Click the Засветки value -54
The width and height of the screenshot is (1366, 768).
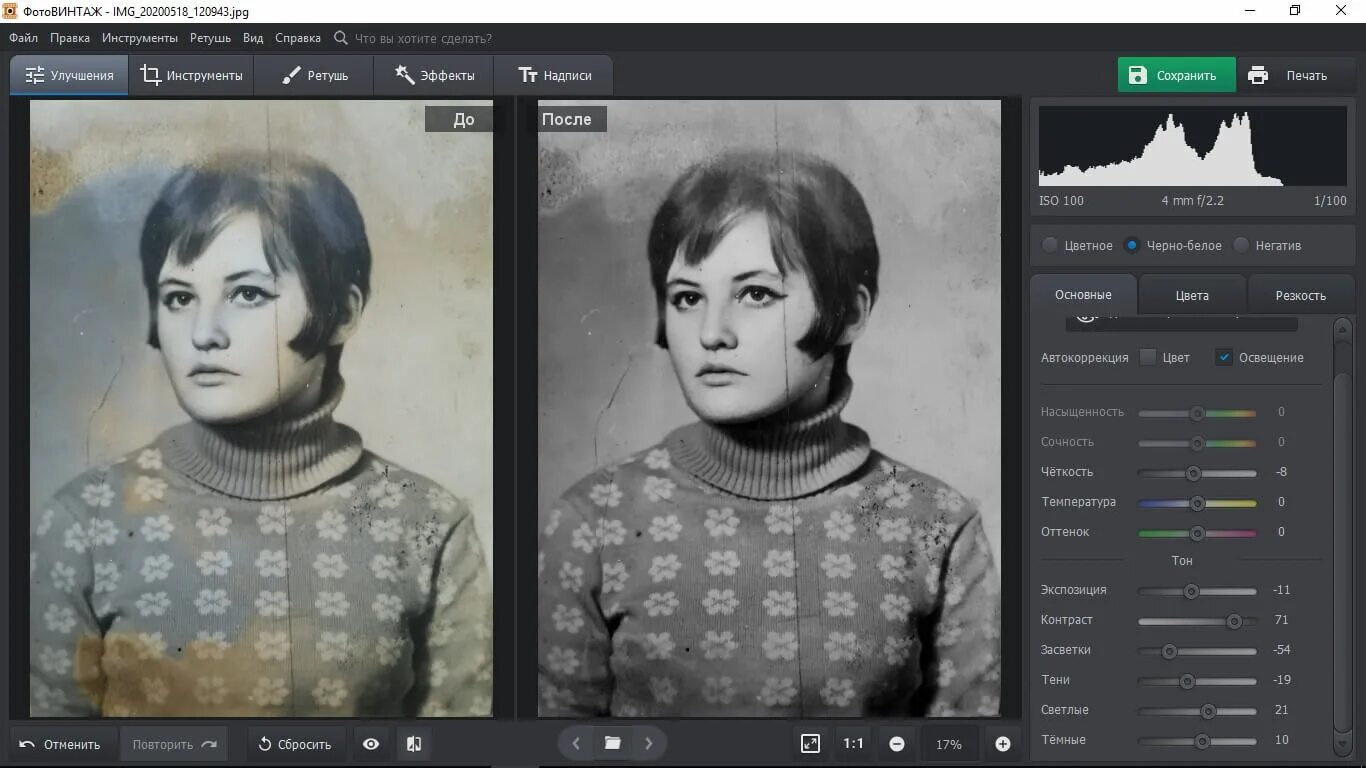pos(1281,650)
